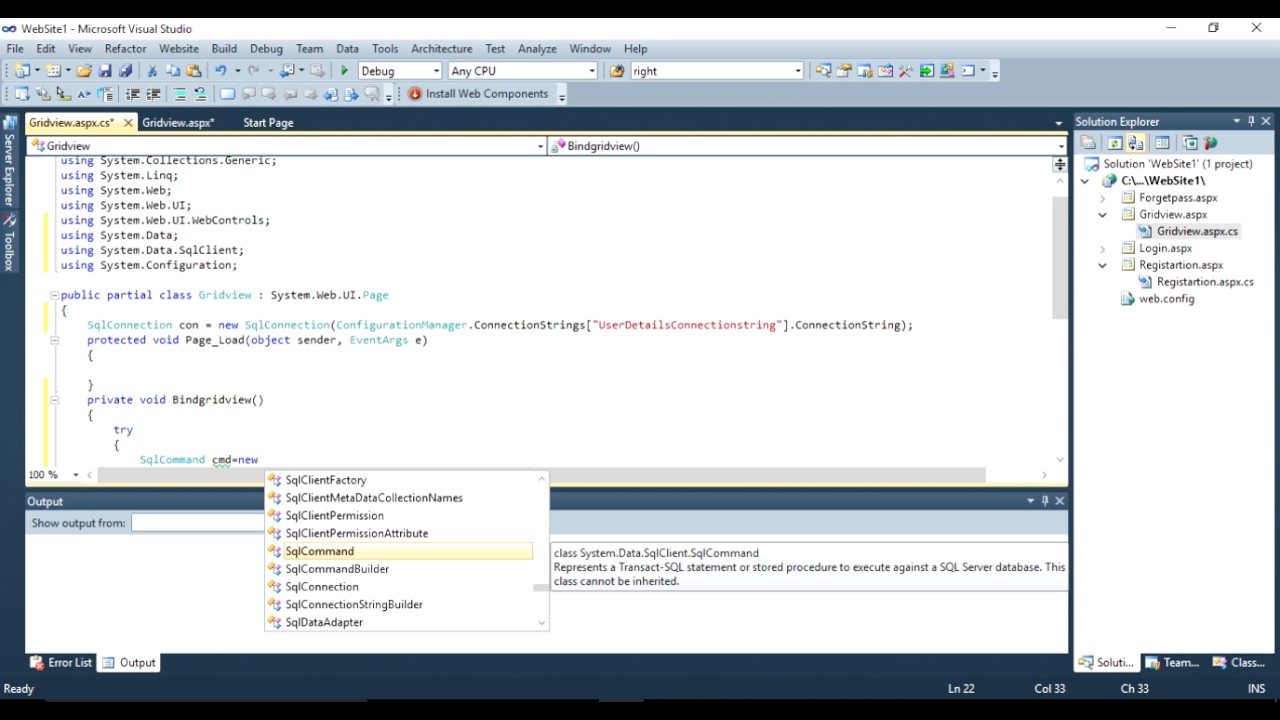
Task: Open Toolbox side tab
Action: pyautogui.click(x=9, y=243)
